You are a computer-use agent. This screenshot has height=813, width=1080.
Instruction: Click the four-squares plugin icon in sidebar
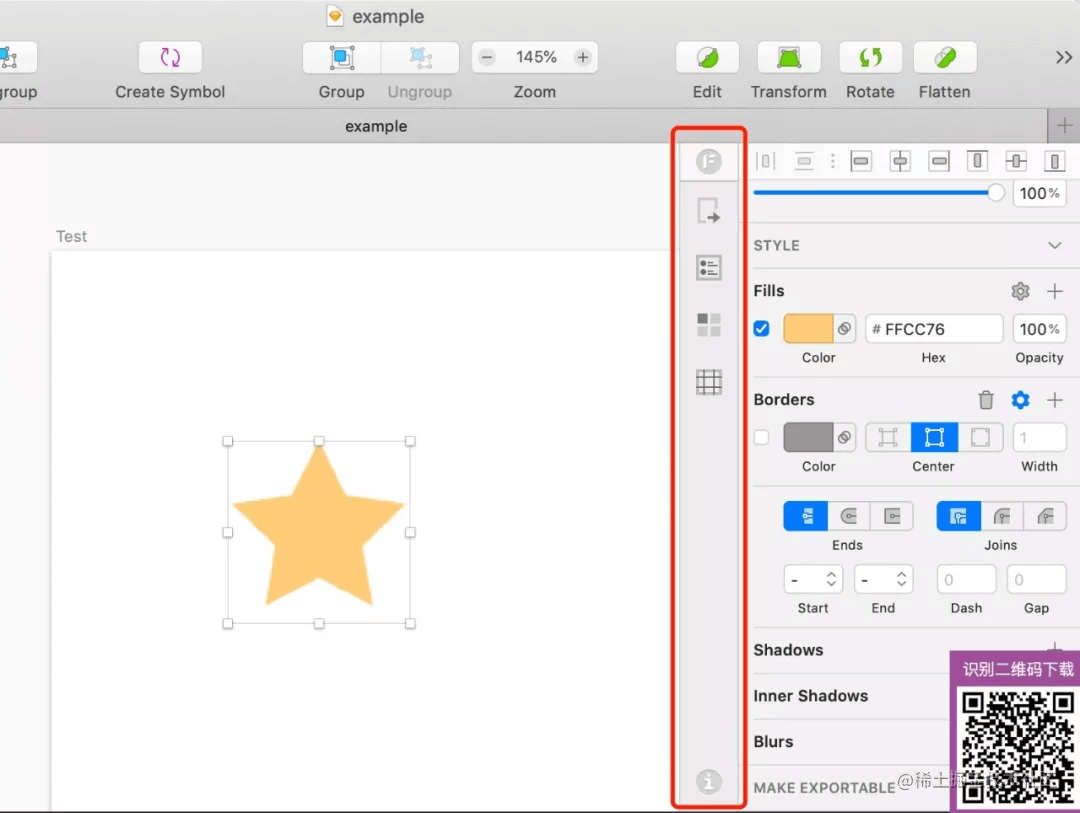(x=709, y=325)
